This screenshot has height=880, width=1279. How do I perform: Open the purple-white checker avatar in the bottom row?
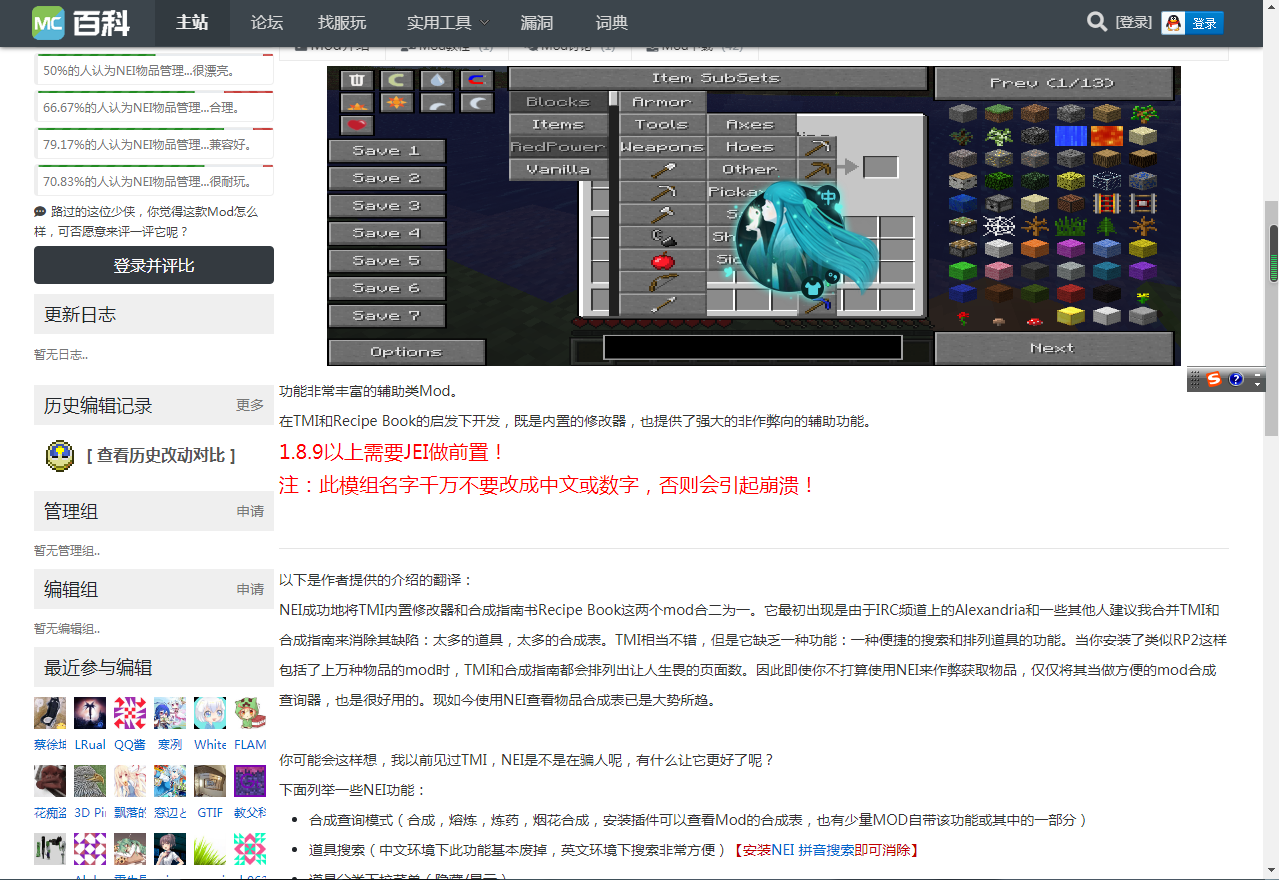[90, 849]
